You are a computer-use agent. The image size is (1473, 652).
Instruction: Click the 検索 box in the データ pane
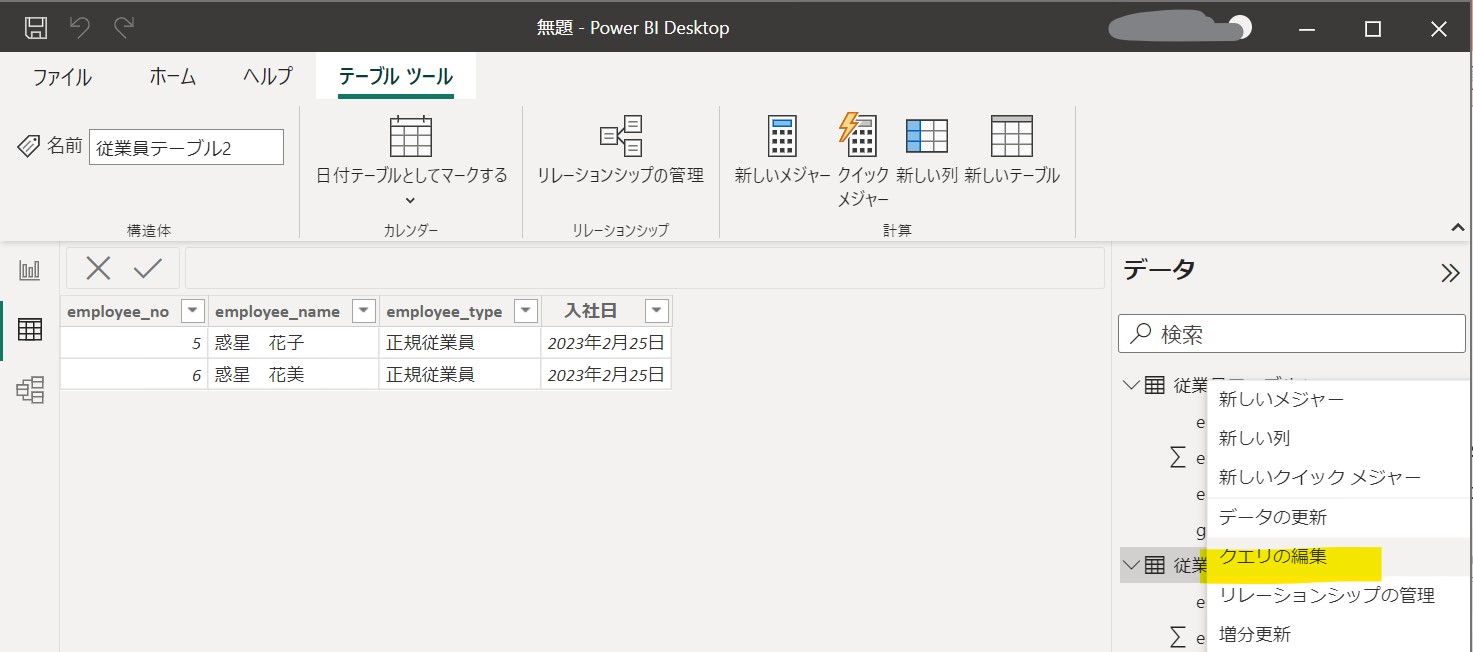coord(1292,334)
